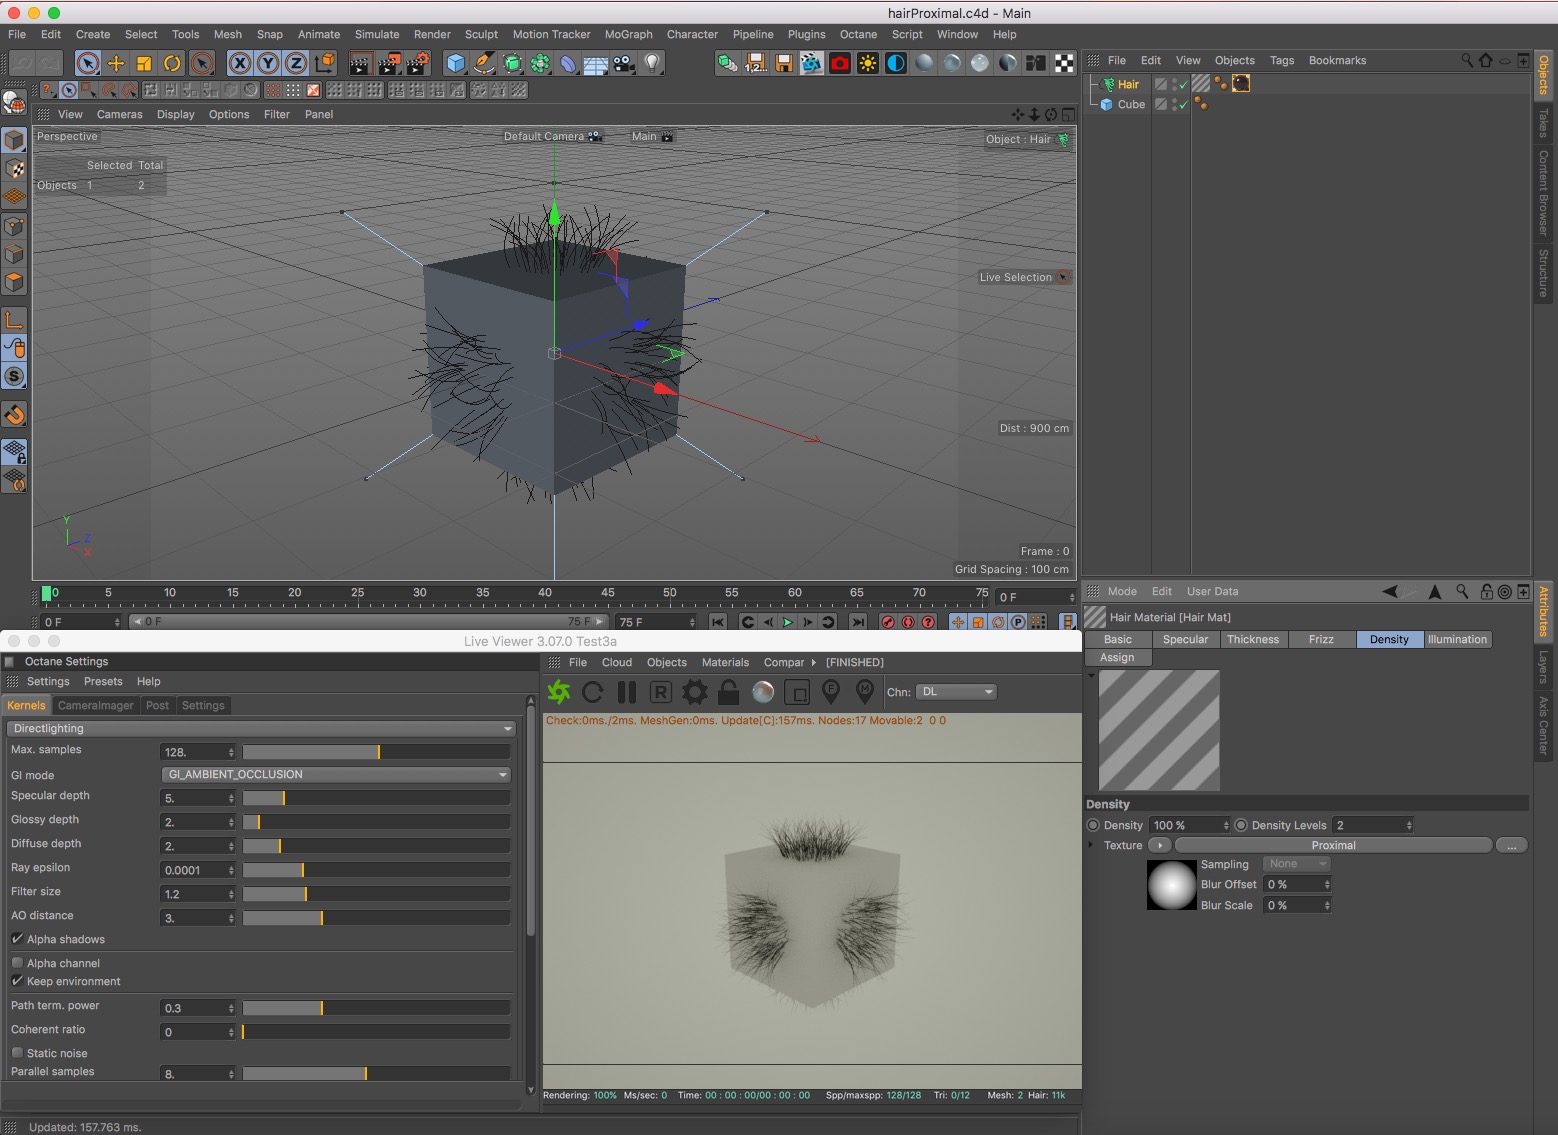Screen dimensions: 1558x1135
Task: Open Octane settings gear icon
Action: [x=694, y=692]
